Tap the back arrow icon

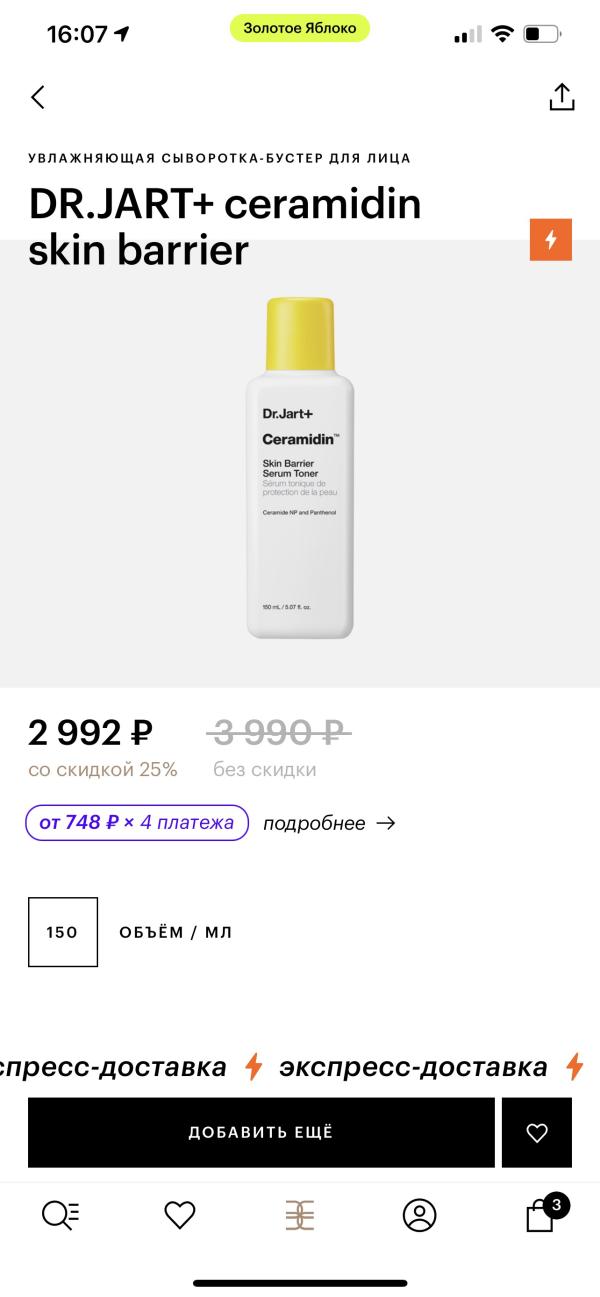click(x=38, y=97)
